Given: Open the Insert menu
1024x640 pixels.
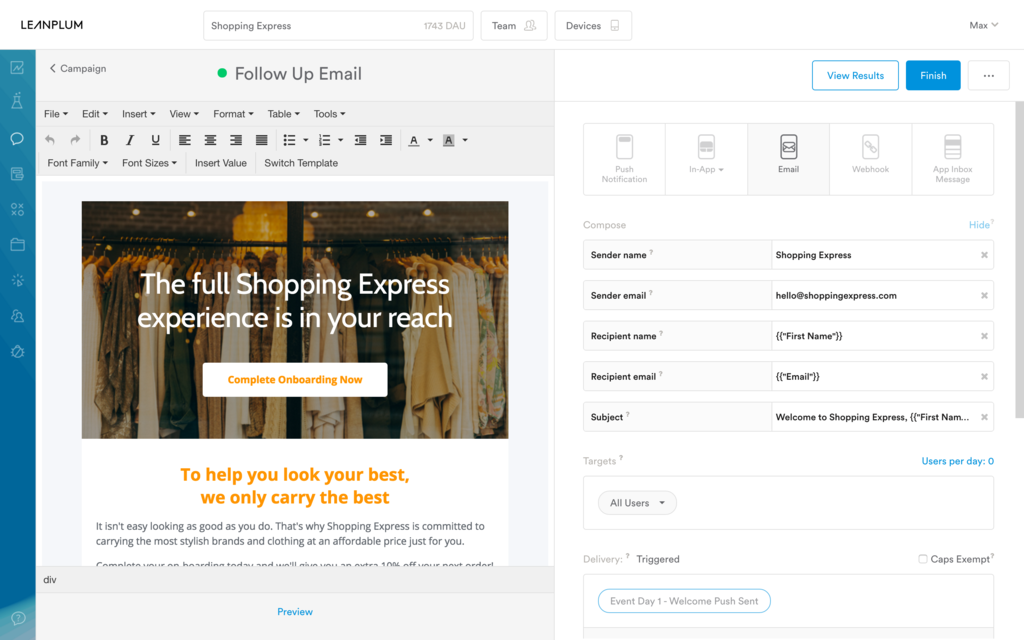Looking at the screenshot, I should point(138,114).
